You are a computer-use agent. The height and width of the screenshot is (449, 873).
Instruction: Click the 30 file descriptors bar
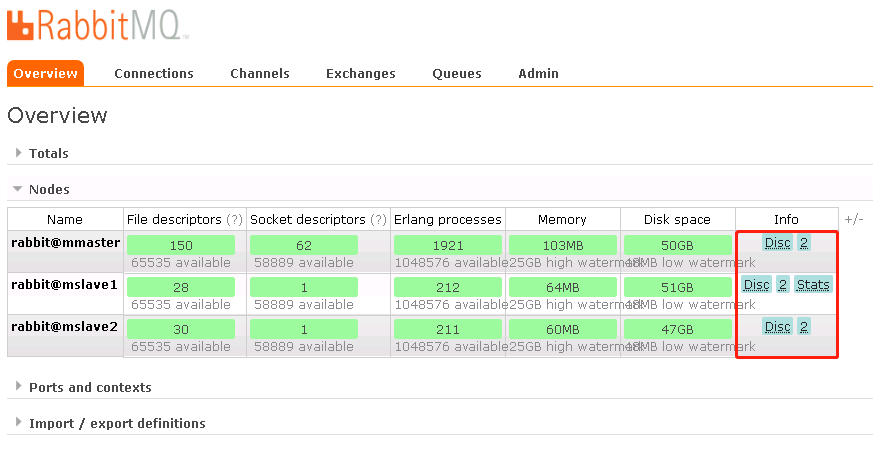click(x=181, y=329)
